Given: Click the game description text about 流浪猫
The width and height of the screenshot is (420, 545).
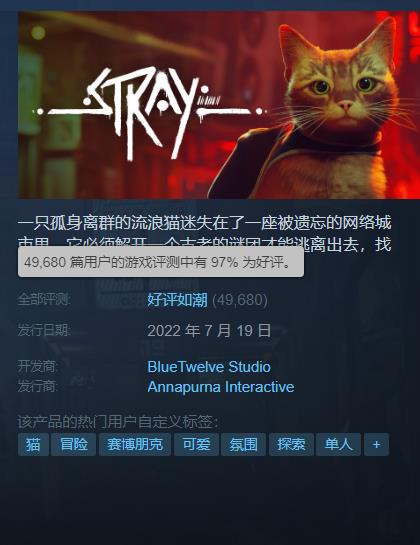Looking at the screenshot, I should 204,234.
